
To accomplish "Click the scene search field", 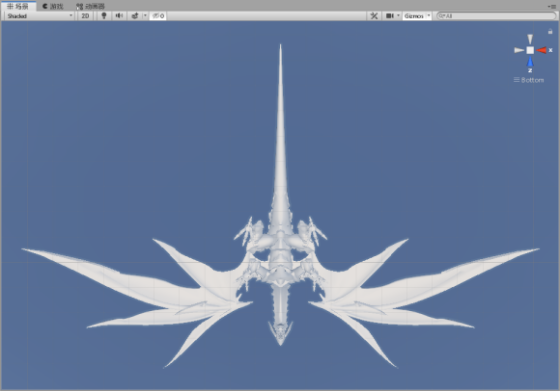I will click(x=496, y=16).
